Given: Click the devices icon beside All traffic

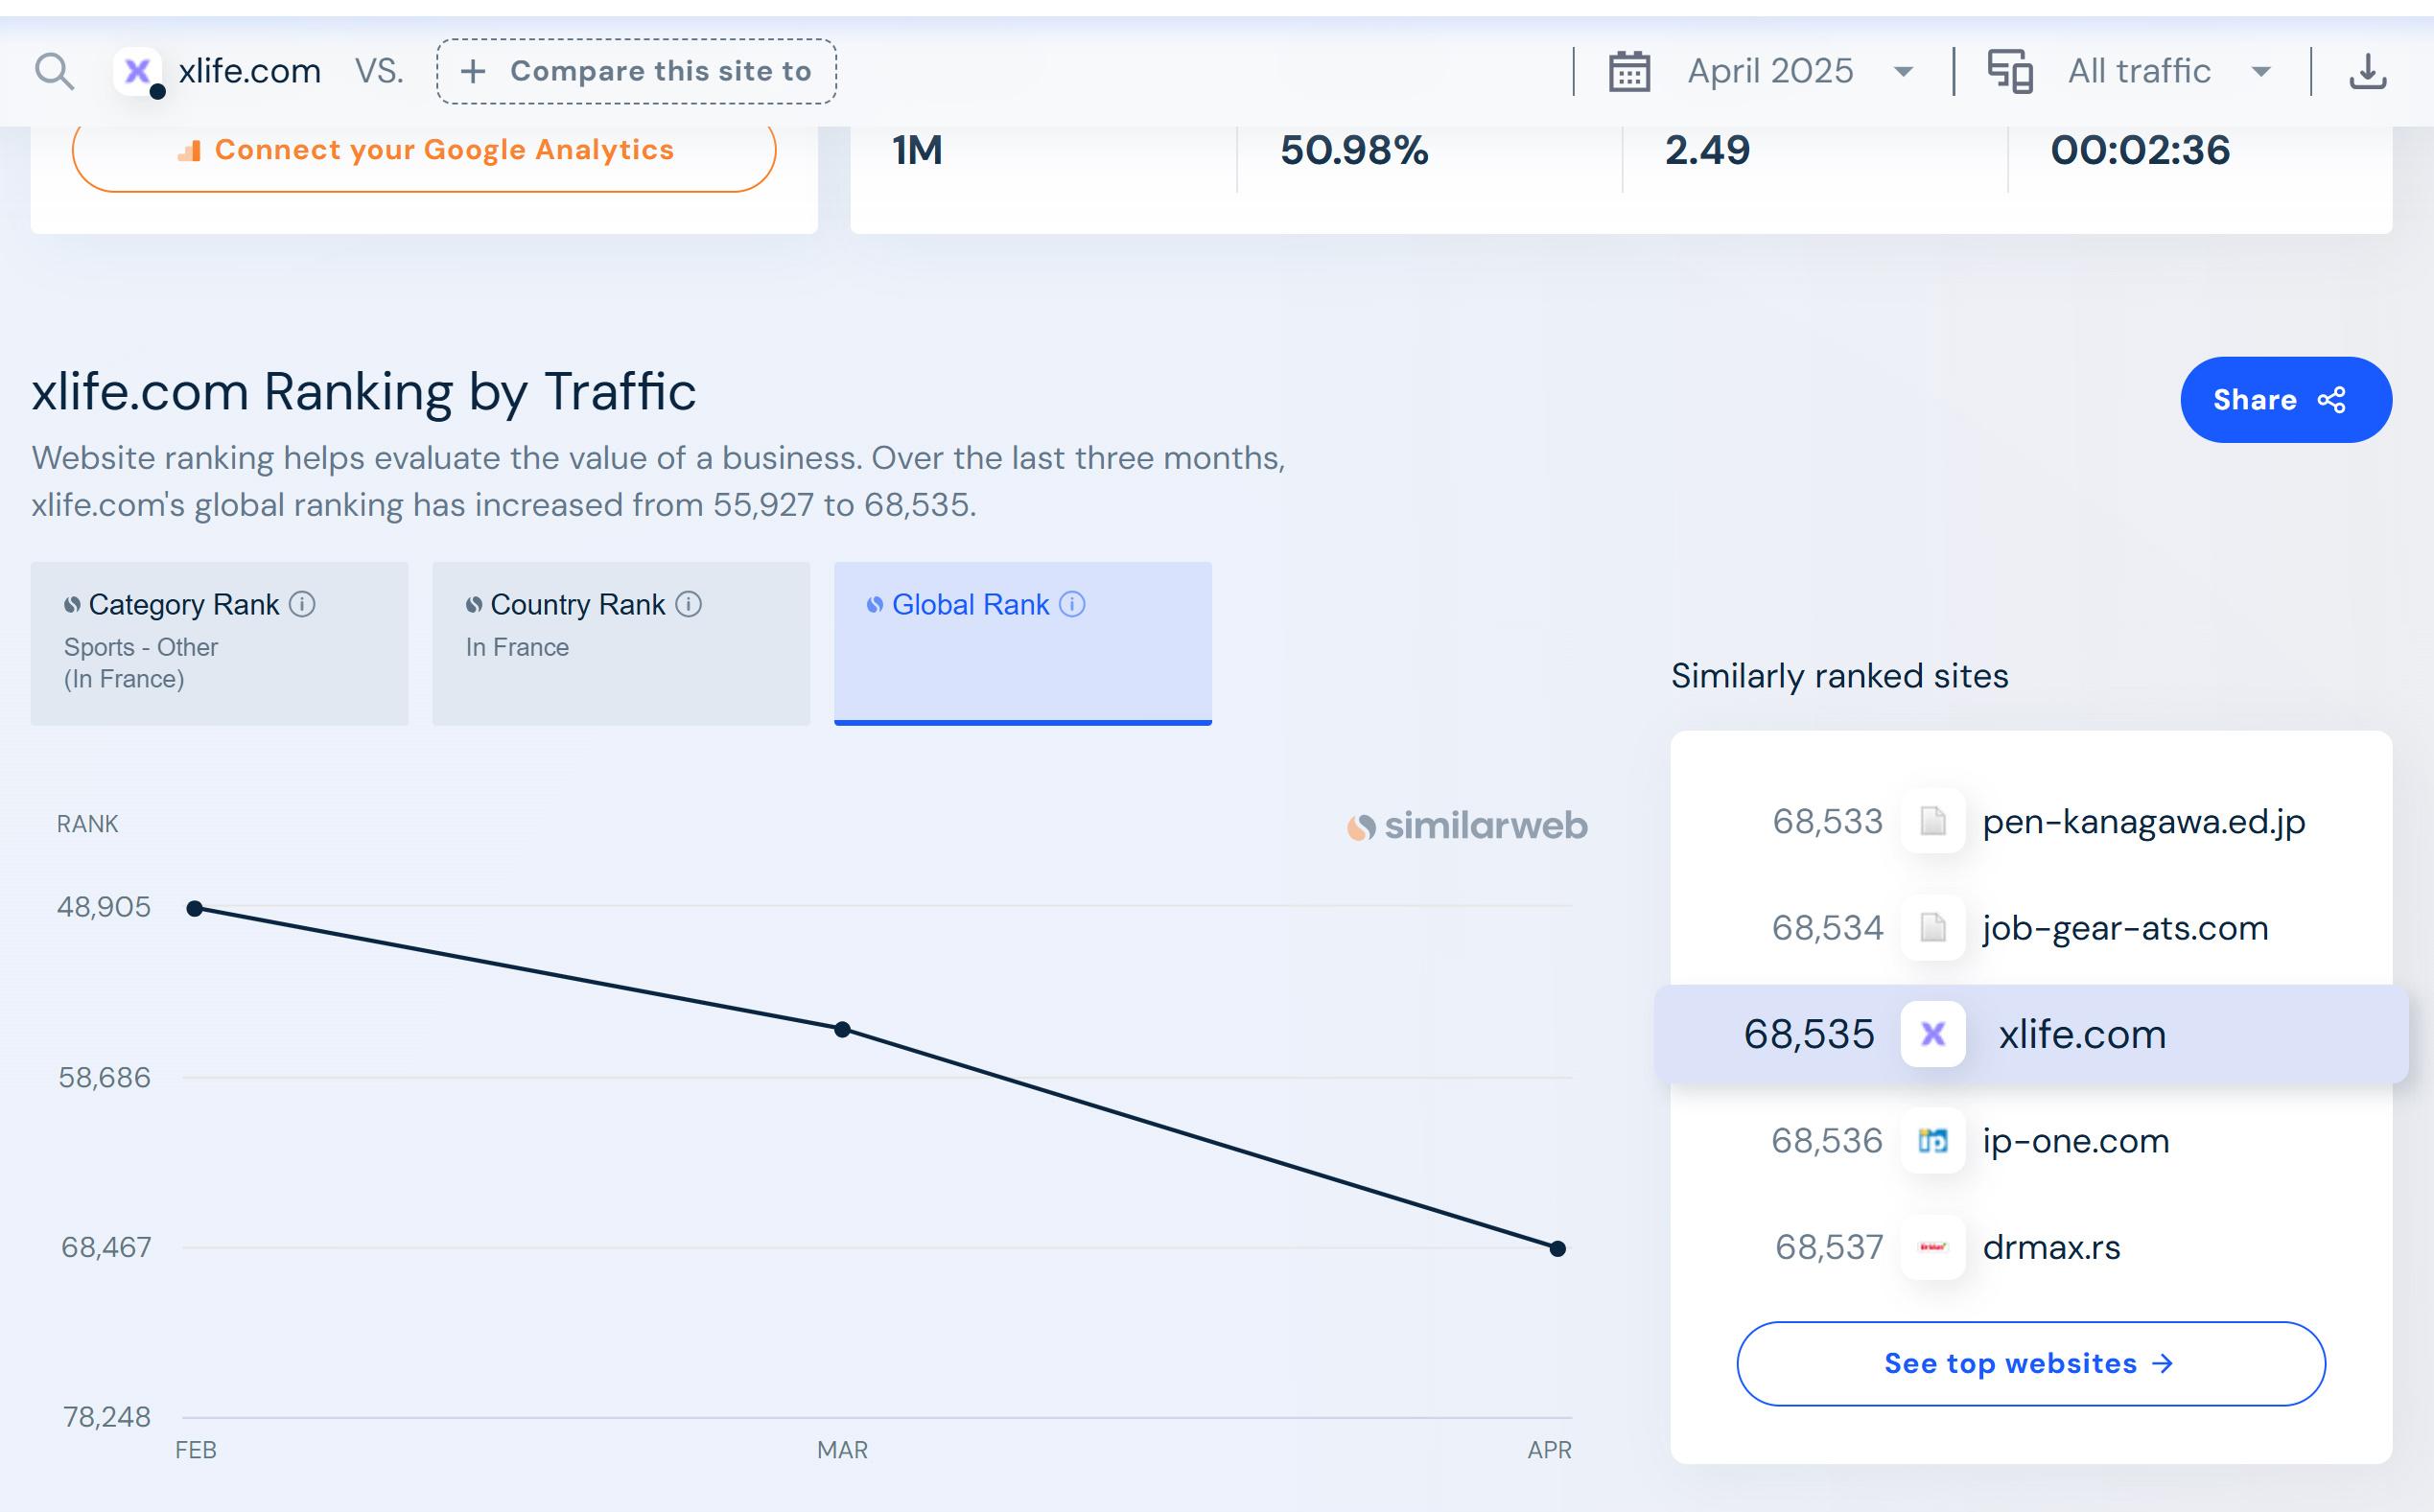Looking at the screenshot, I should [2009, 72].
